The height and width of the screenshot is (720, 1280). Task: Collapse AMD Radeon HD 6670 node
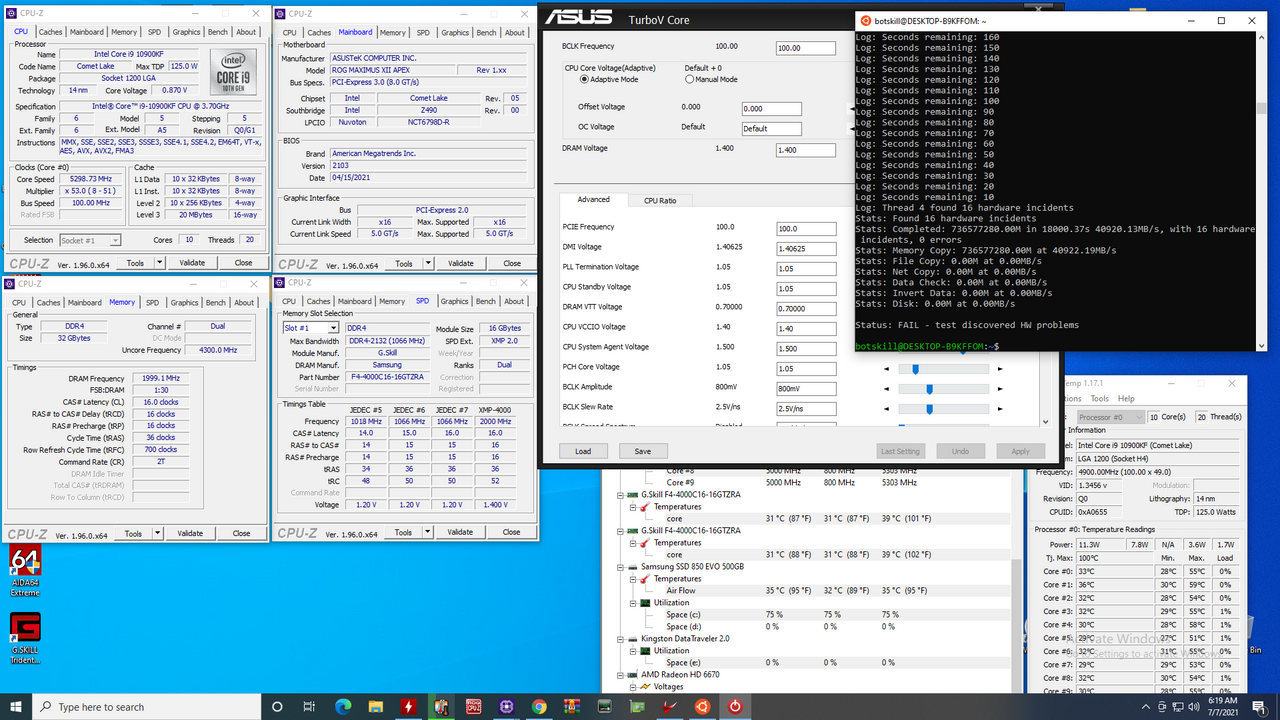[x=620, y=675]
